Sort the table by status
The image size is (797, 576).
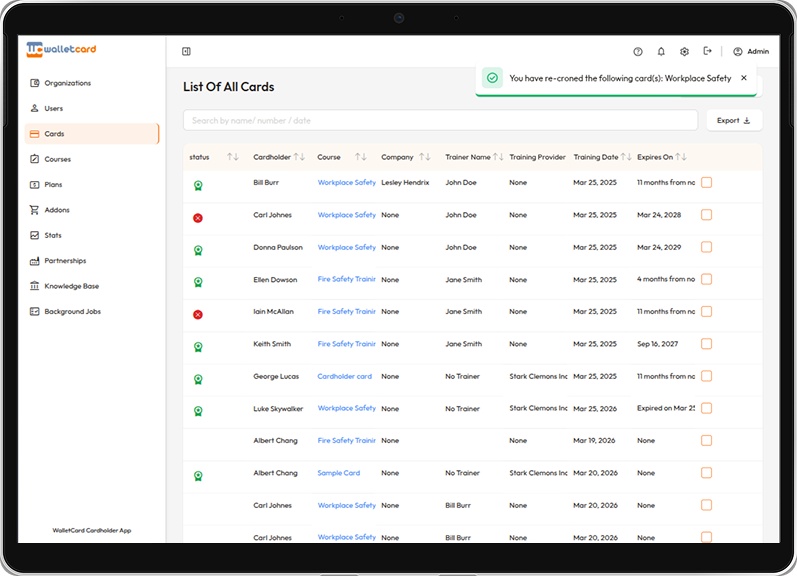[233, 157]
